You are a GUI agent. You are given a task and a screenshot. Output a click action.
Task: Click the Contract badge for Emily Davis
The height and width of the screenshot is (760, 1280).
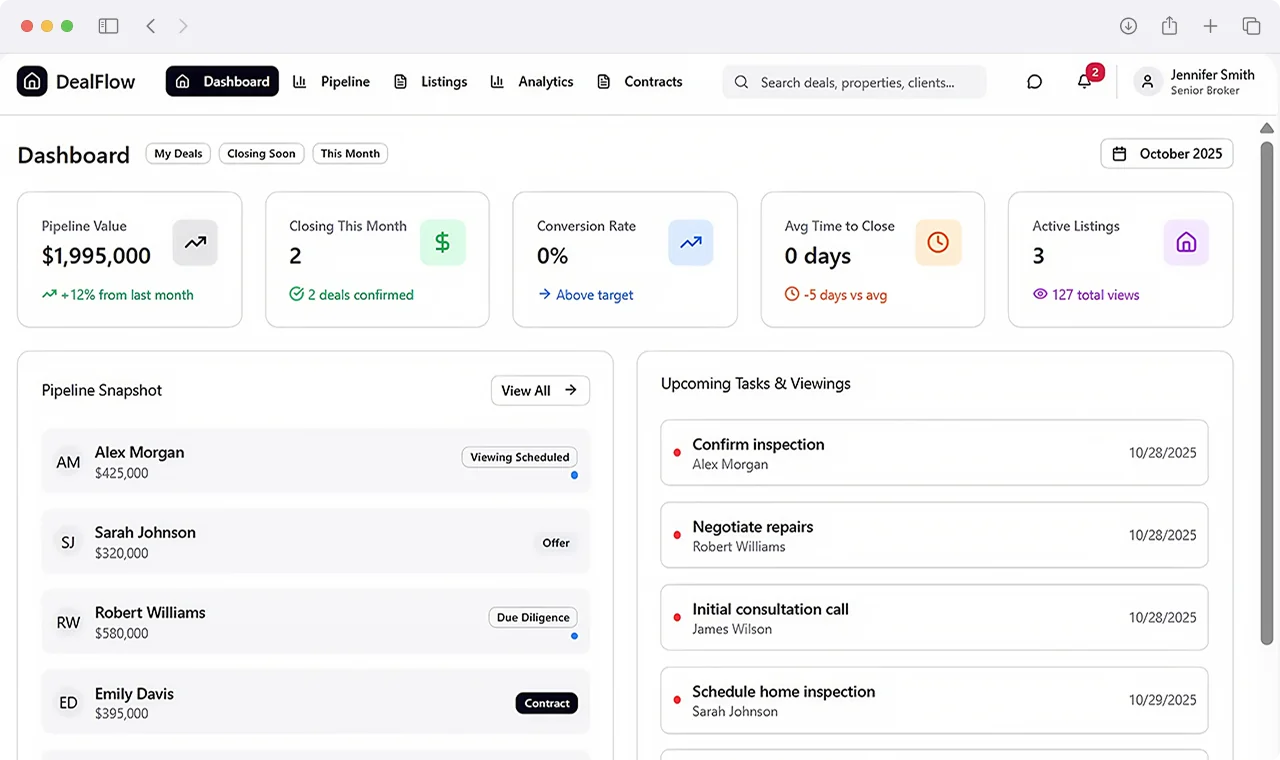[x=547, y=703]
